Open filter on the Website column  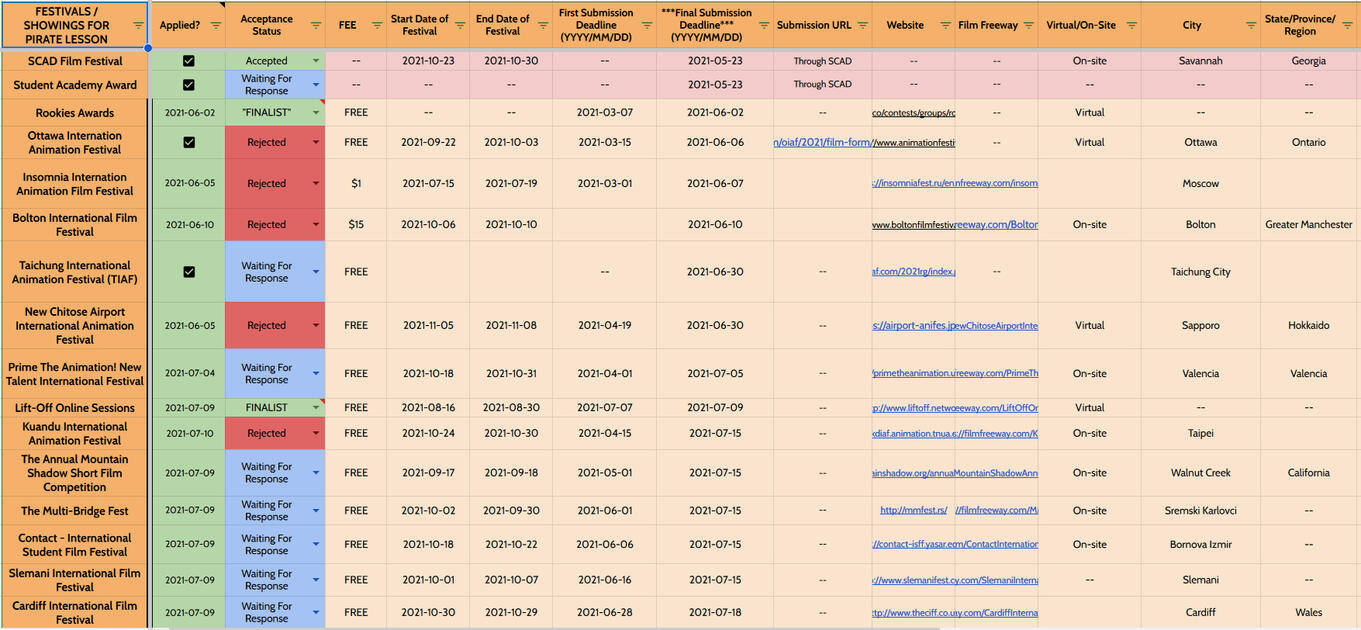[944, 25]
